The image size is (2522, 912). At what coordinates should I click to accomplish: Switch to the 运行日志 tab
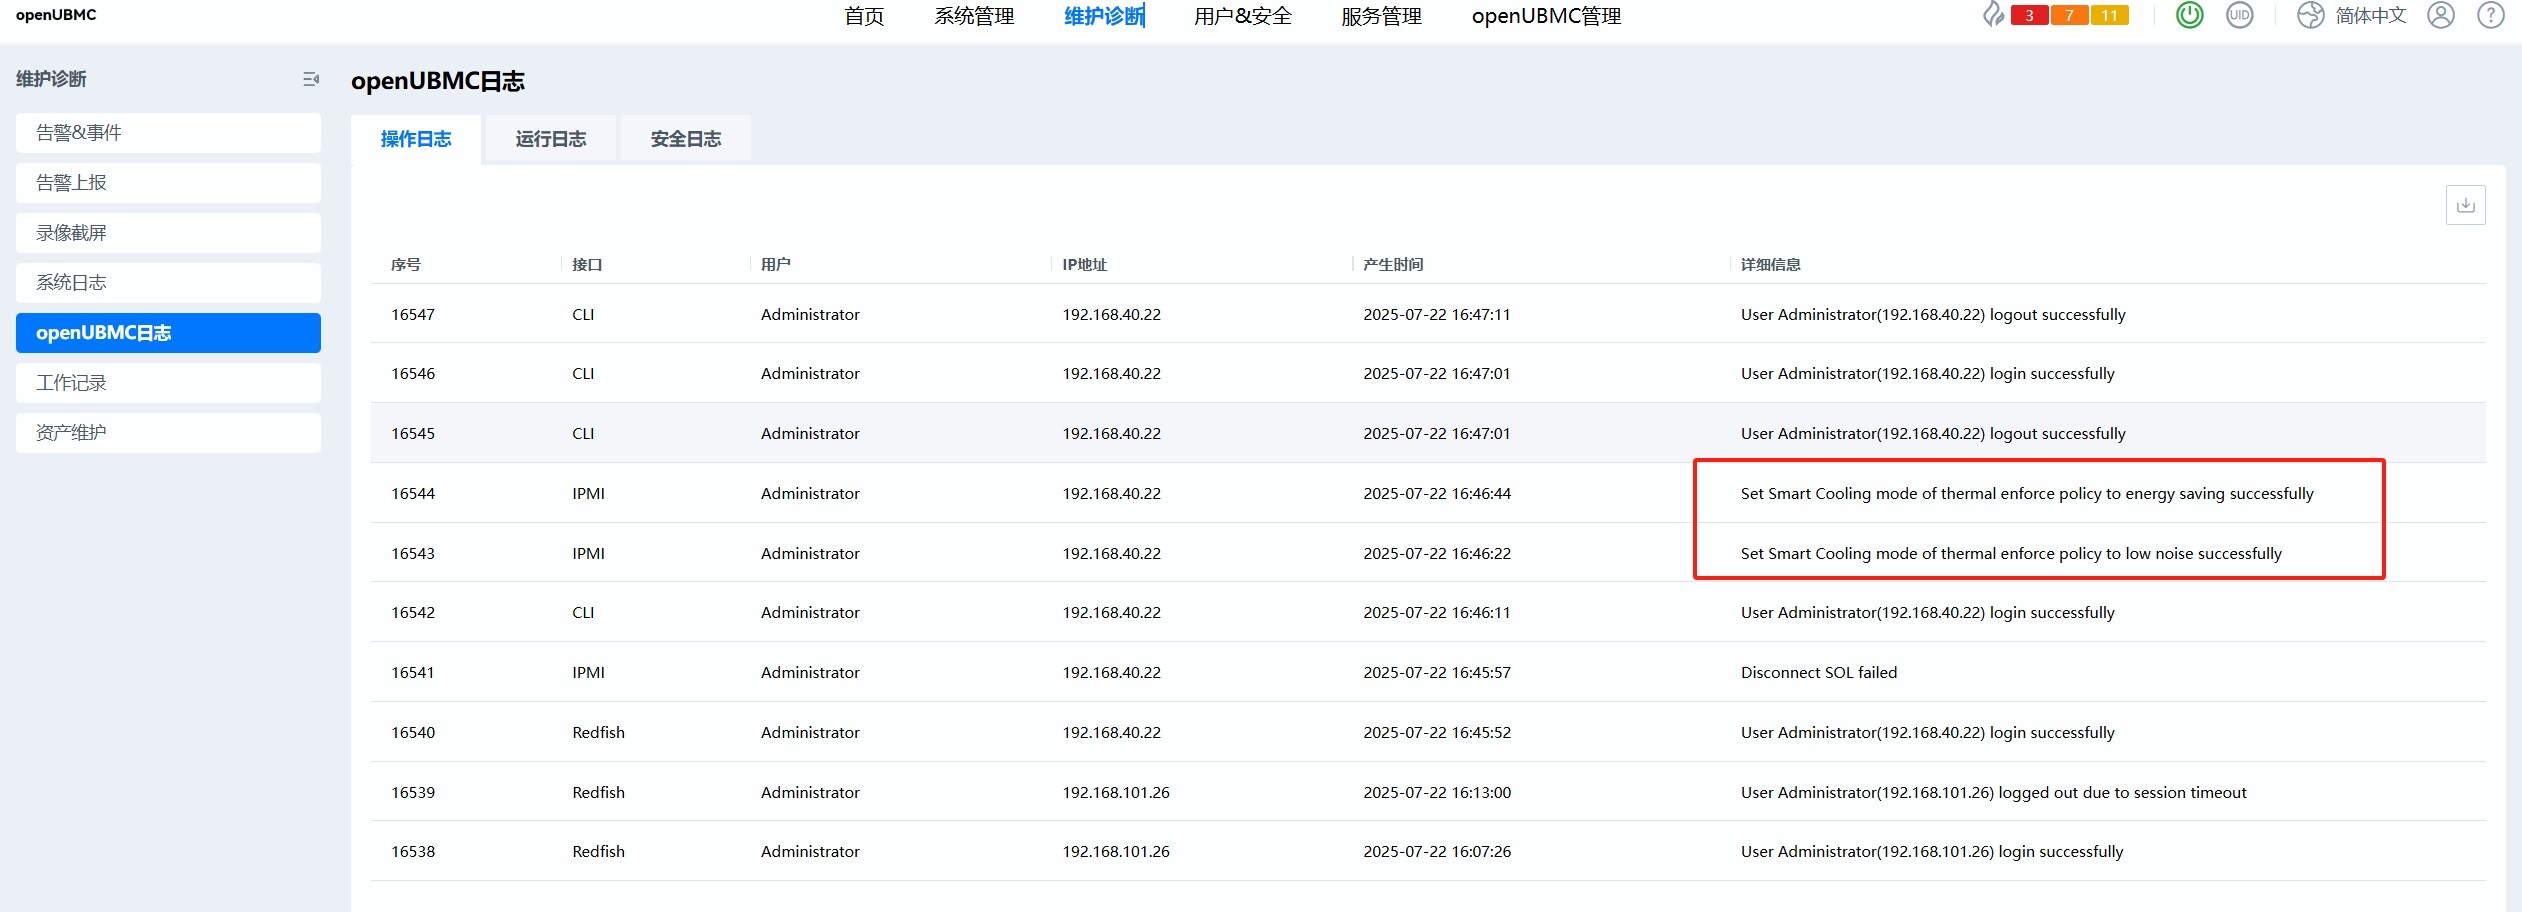(550, 139)
